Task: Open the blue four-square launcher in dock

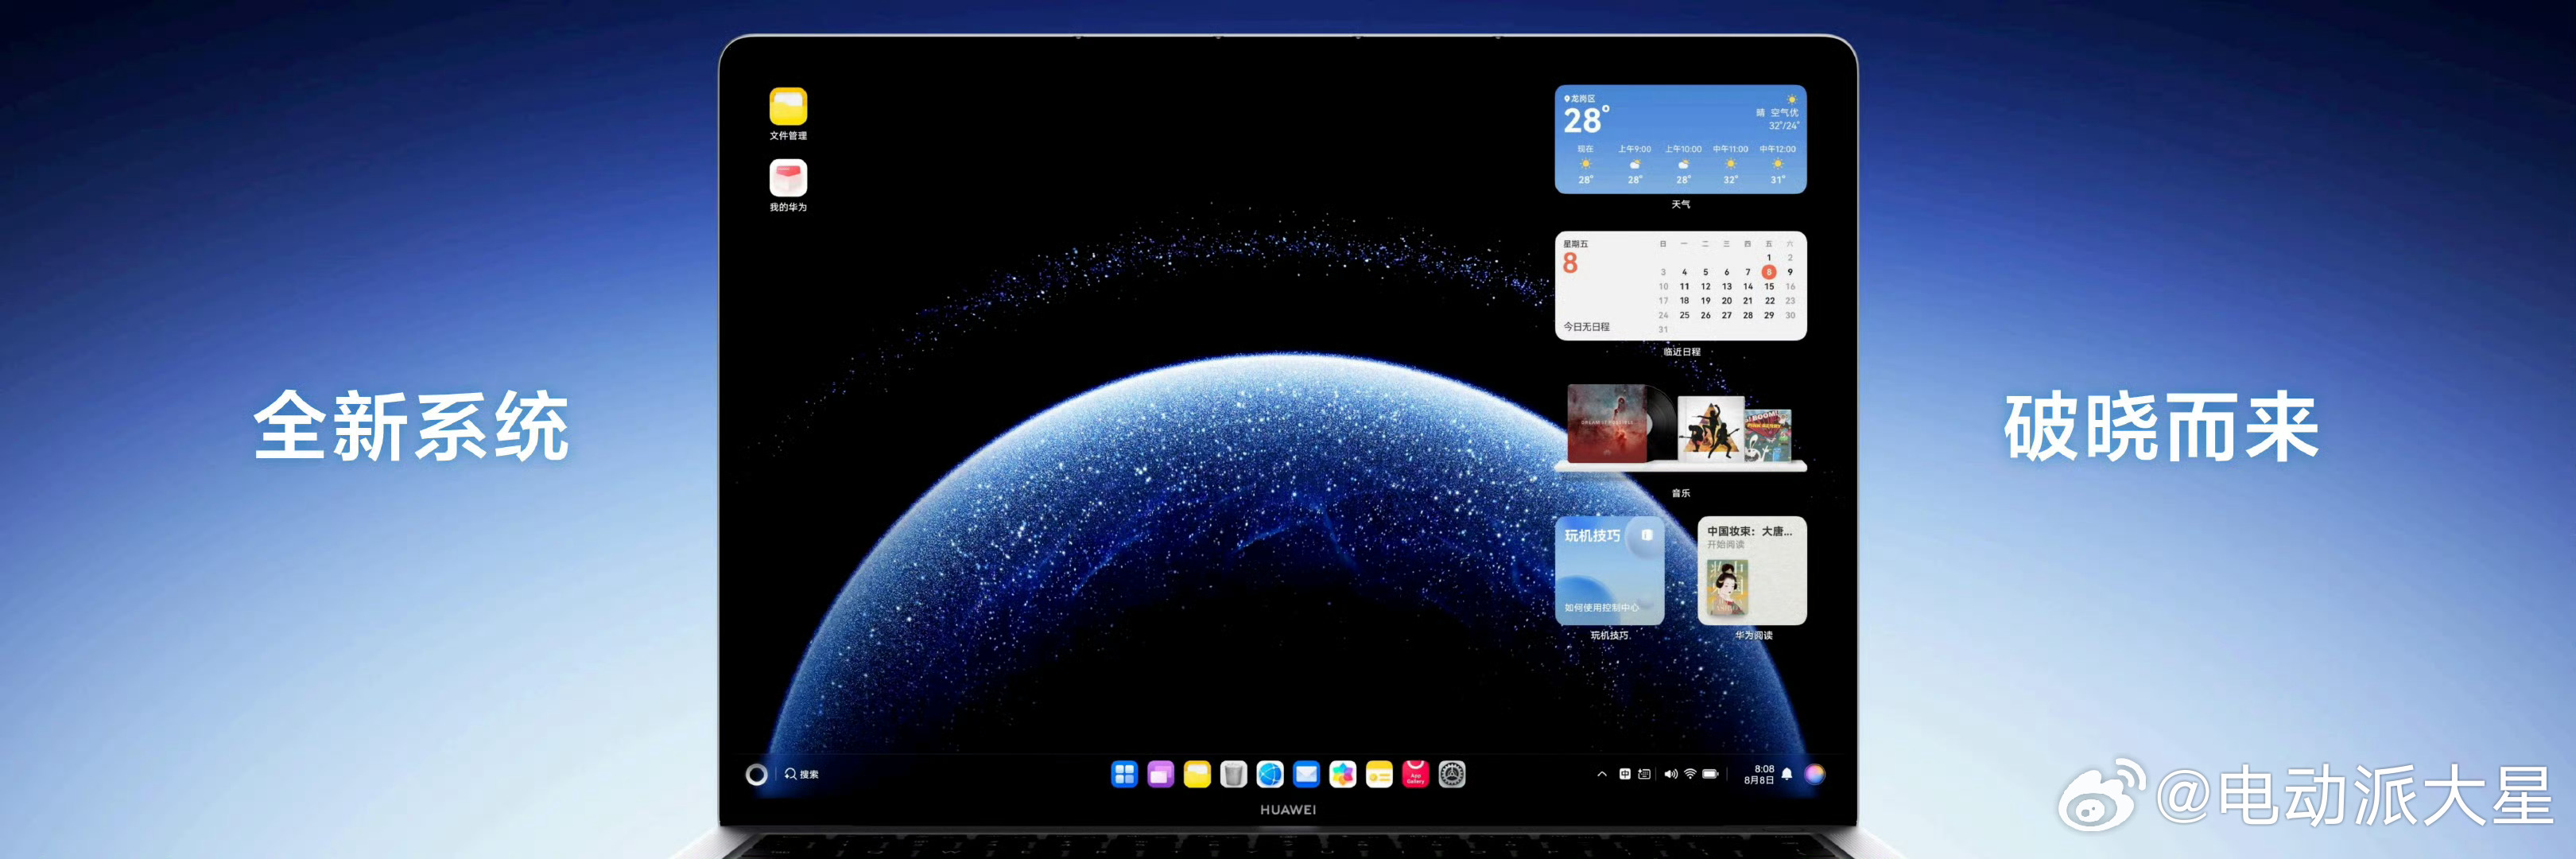Action: point(1124,774)
